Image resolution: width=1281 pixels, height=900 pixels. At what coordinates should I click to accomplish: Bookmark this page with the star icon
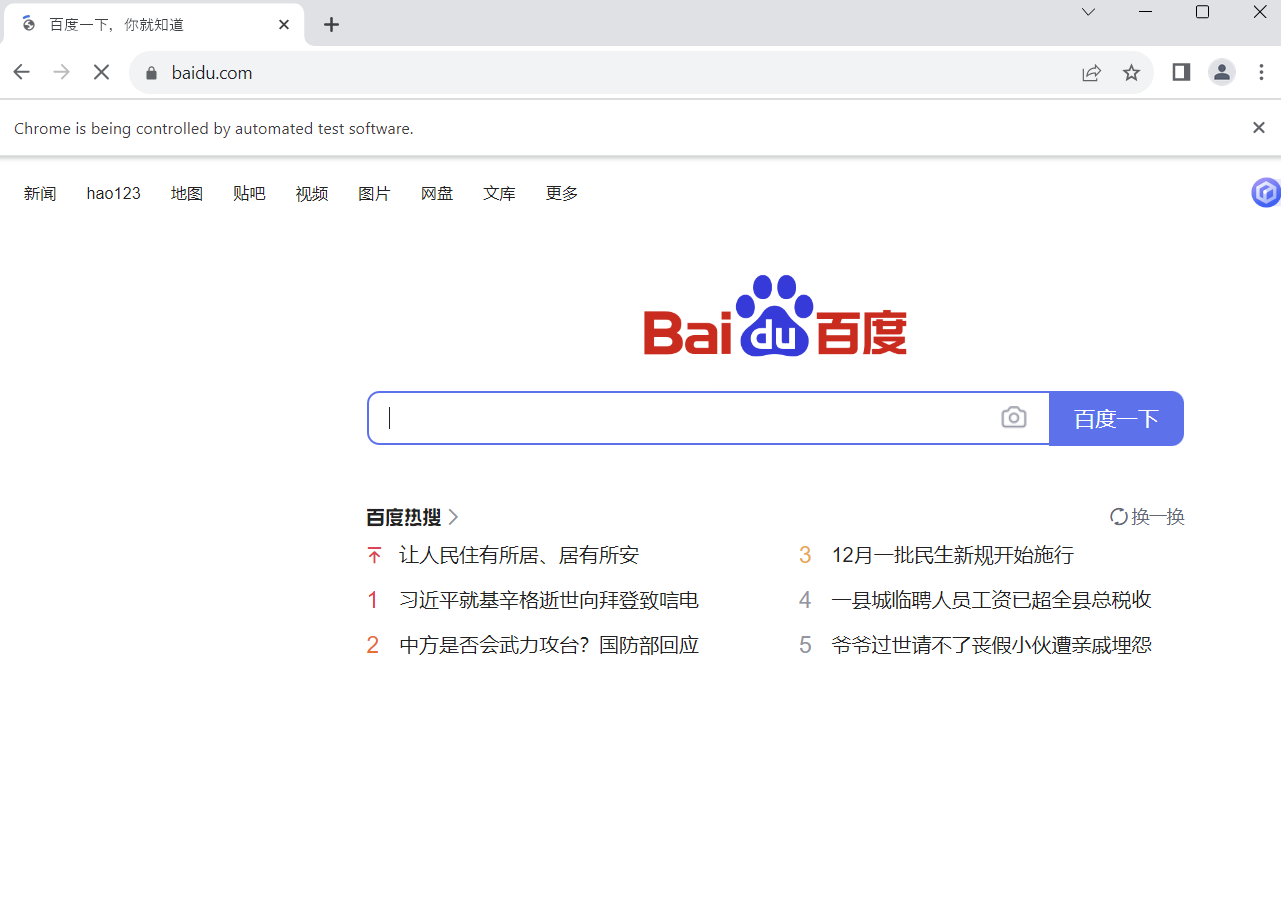[x=1131, y=73]
